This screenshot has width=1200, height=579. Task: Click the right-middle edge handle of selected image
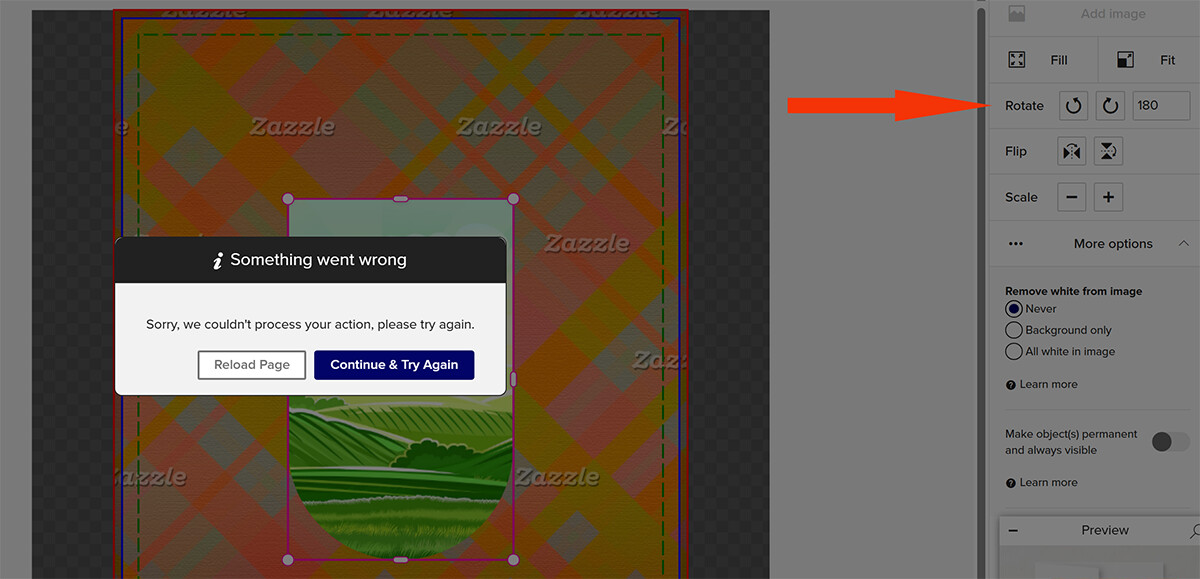(x=513, y=379)
